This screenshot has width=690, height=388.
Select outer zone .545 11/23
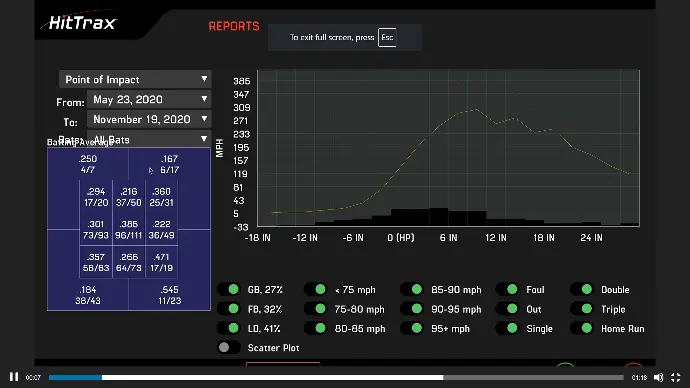point(169,295)
